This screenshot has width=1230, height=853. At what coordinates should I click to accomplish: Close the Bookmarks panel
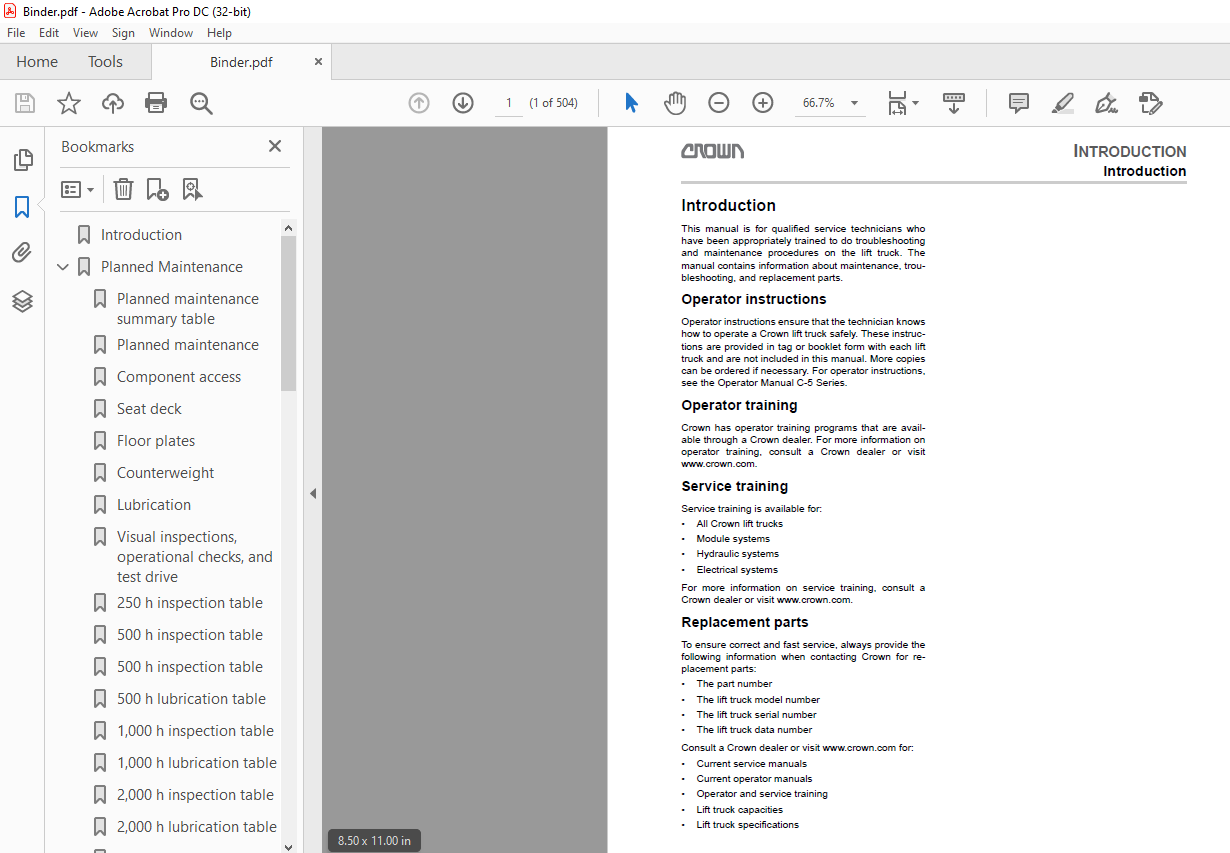click(x=275, y=146)
